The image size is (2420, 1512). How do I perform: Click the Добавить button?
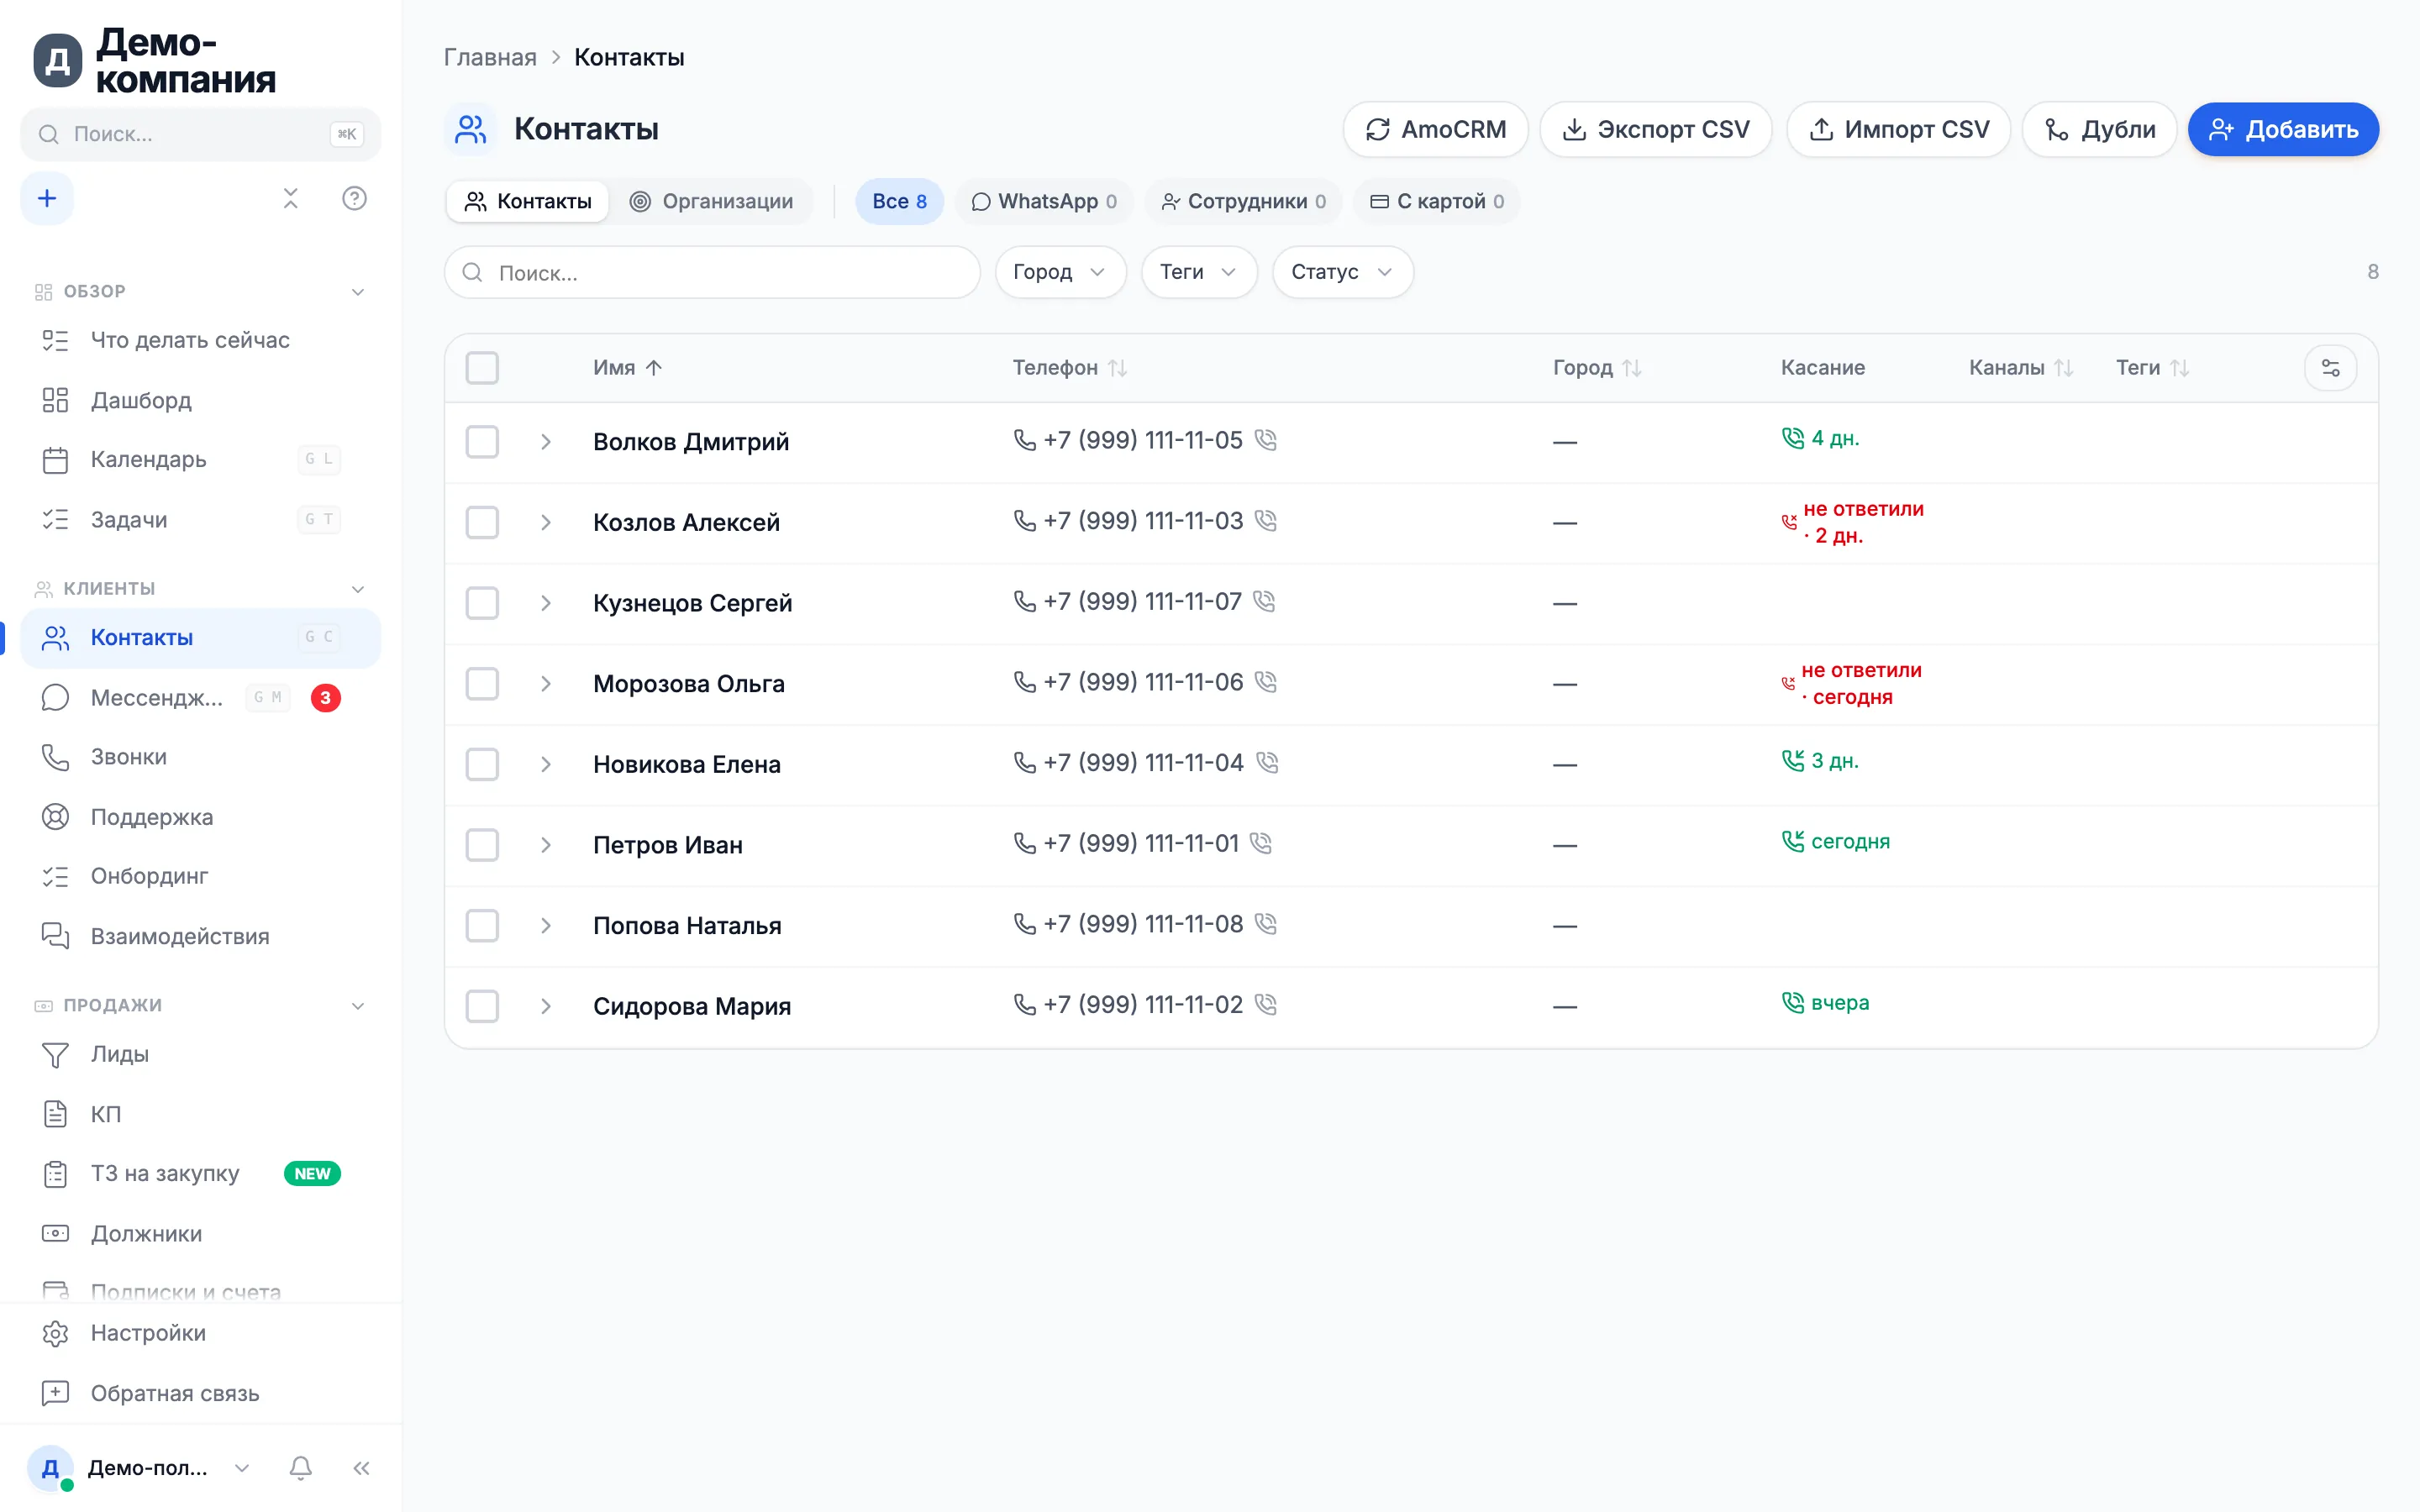[x=2283, y=129]
